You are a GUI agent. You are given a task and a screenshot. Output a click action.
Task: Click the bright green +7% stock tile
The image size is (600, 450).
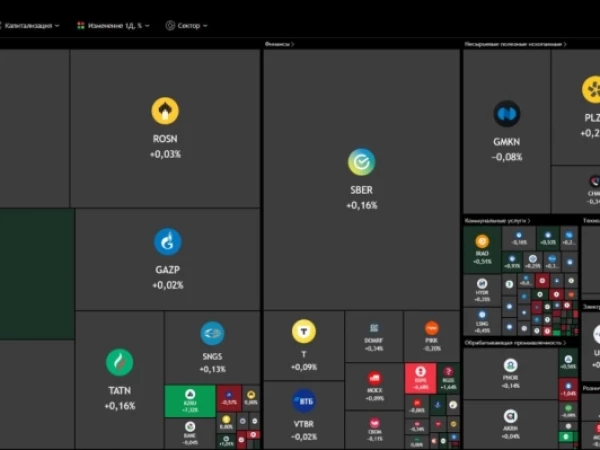pyautogui.click(x=190, y=401)
